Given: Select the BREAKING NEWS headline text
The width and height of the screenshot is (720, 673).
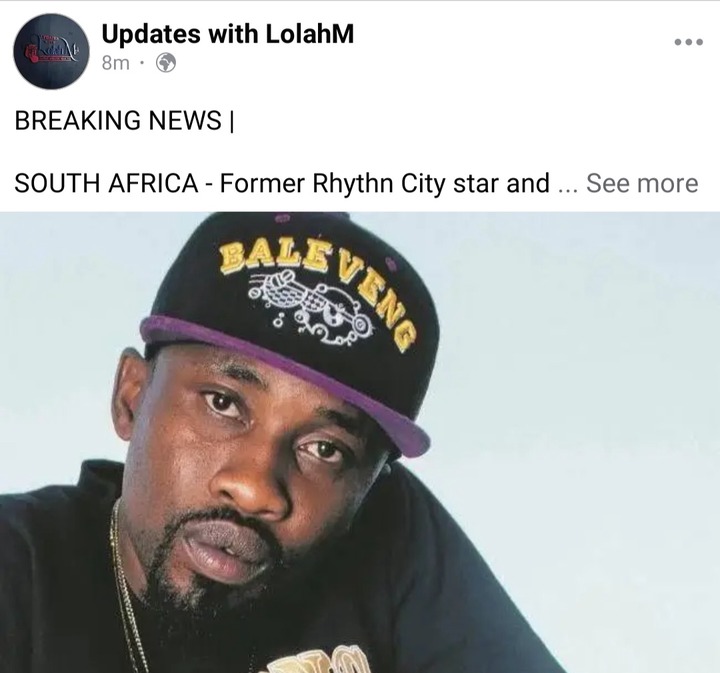Looking at the screenshot, I should (124, 120).
